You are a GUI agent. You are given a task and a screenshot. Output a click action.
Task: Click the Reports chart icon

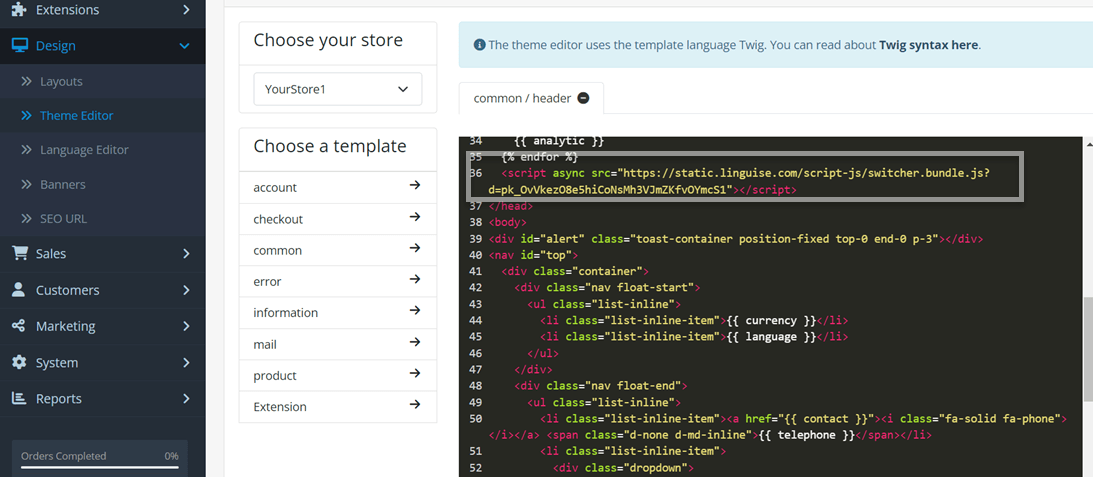click(19, 398)
